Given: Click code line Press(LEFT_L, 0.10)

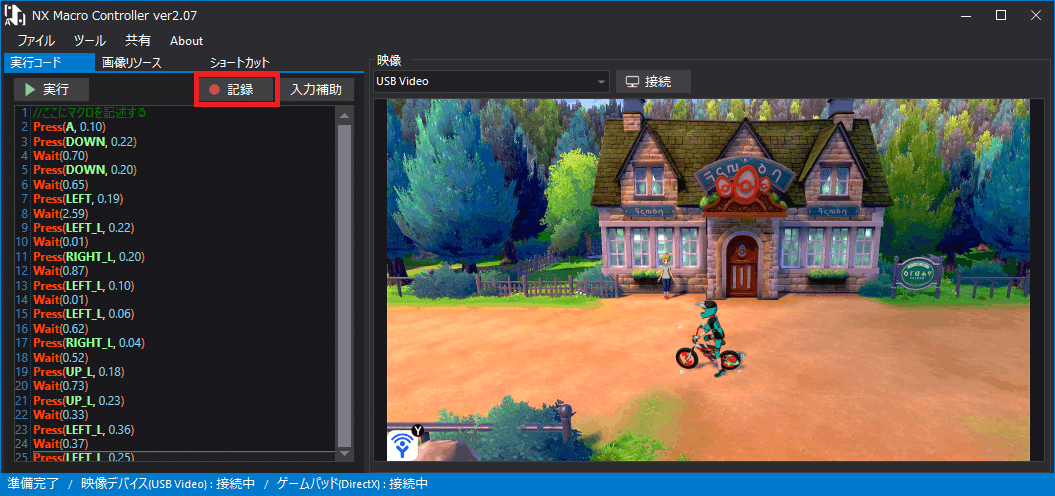Looking at the screenshot, I should pos(83,285).
